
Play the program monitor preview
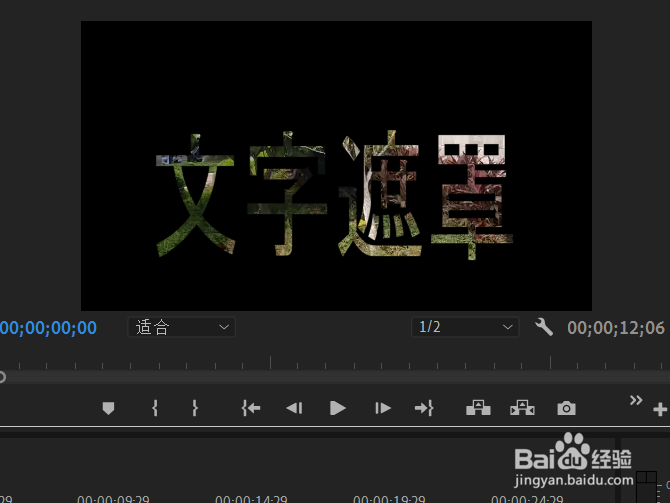click(x=338, y=408)
